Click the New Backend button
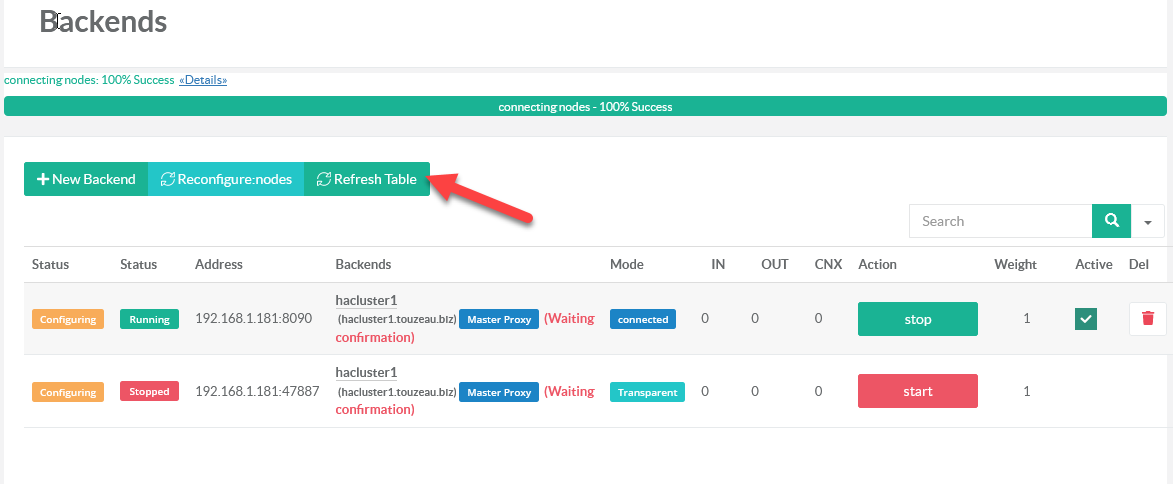The image size is (1173, 484). tap(86, 179)
